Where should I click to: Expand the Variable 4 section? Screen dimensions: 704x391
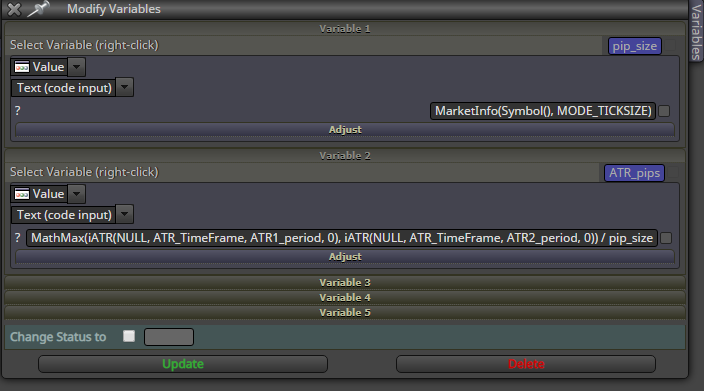[345, 298]
